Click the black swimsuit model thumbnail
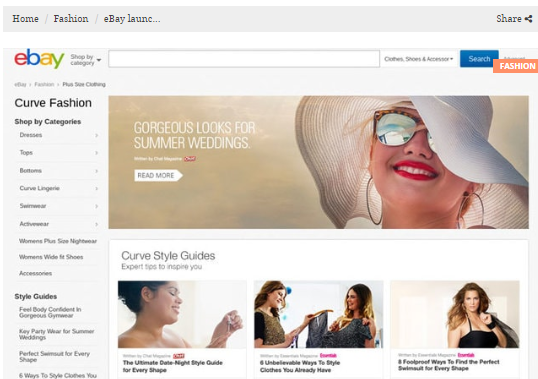Image resolution: width=538 pixels, height=379 pixels. [455, 314]
